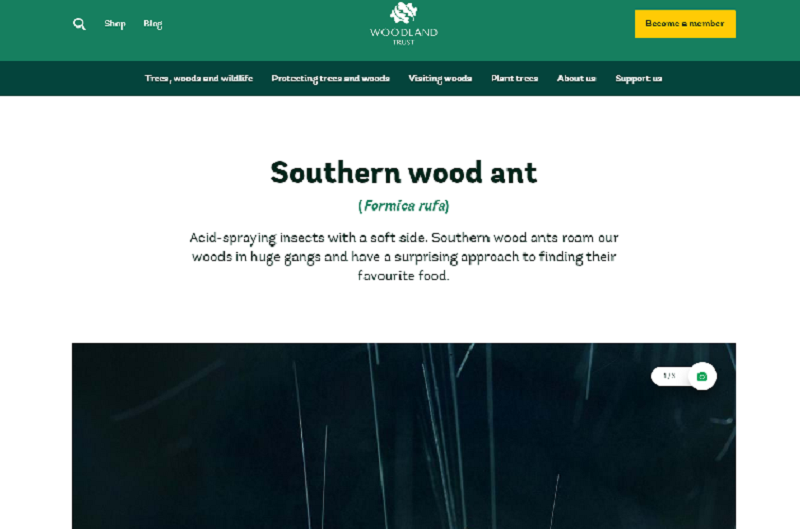The image size is (800, 529).
Task: Click the image counter pill
Action: 684,376
